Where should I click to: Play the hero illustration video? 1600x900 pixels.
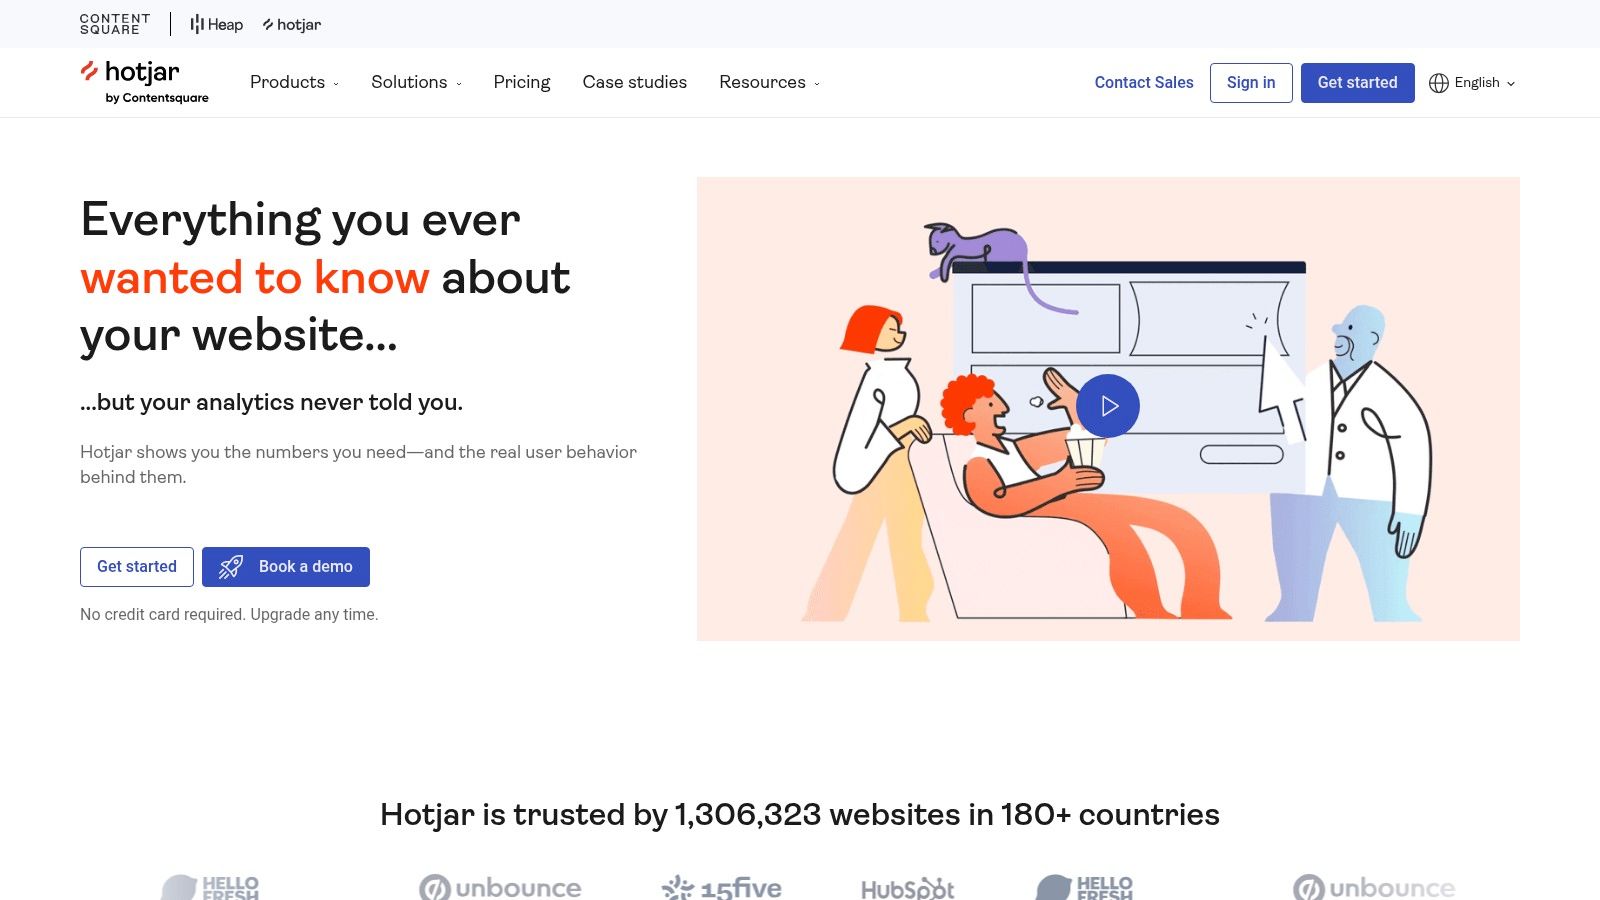click(1108, 405)
